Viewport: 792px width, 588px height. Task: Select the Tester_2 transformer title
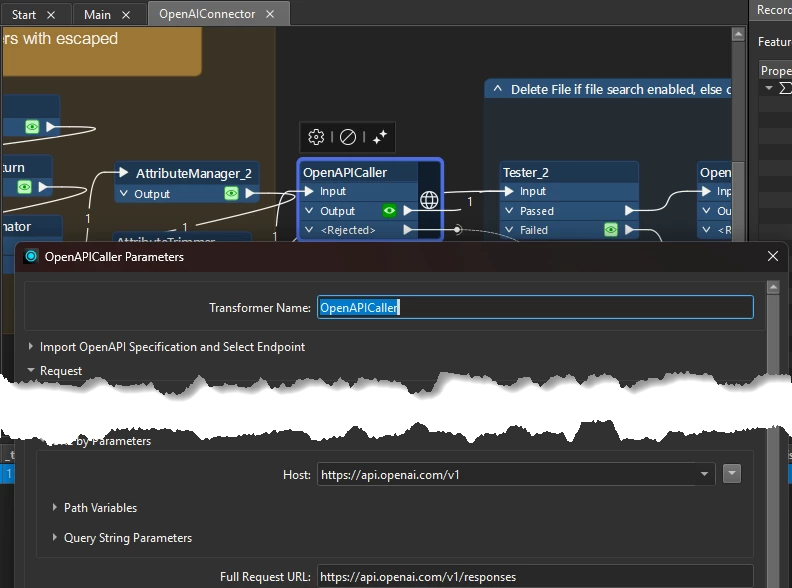526,172
